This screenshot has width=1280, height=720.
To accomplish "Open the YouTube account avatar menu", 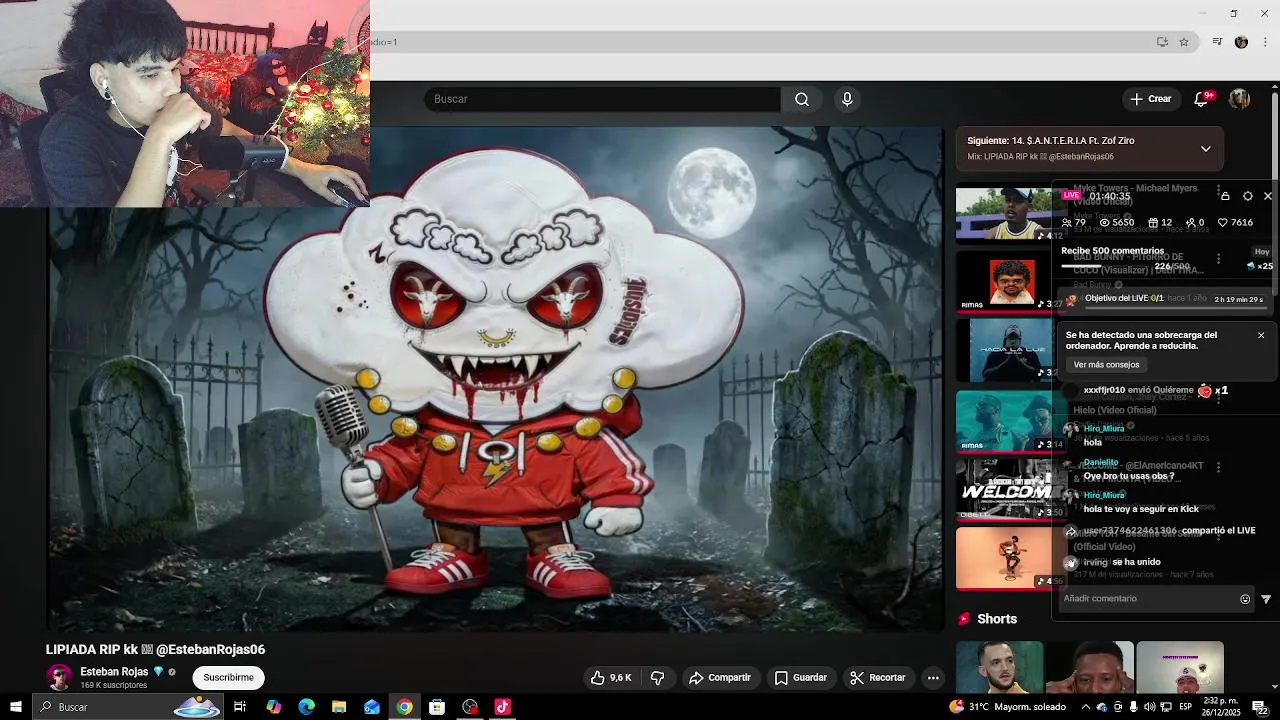I will (1239, 99).
